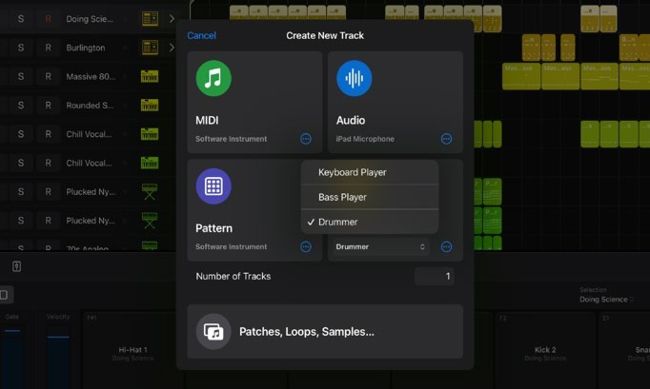Cancel the Create New Track dialog
The image size is (650, 389).
pyautogui.click(x=201, y=36)
